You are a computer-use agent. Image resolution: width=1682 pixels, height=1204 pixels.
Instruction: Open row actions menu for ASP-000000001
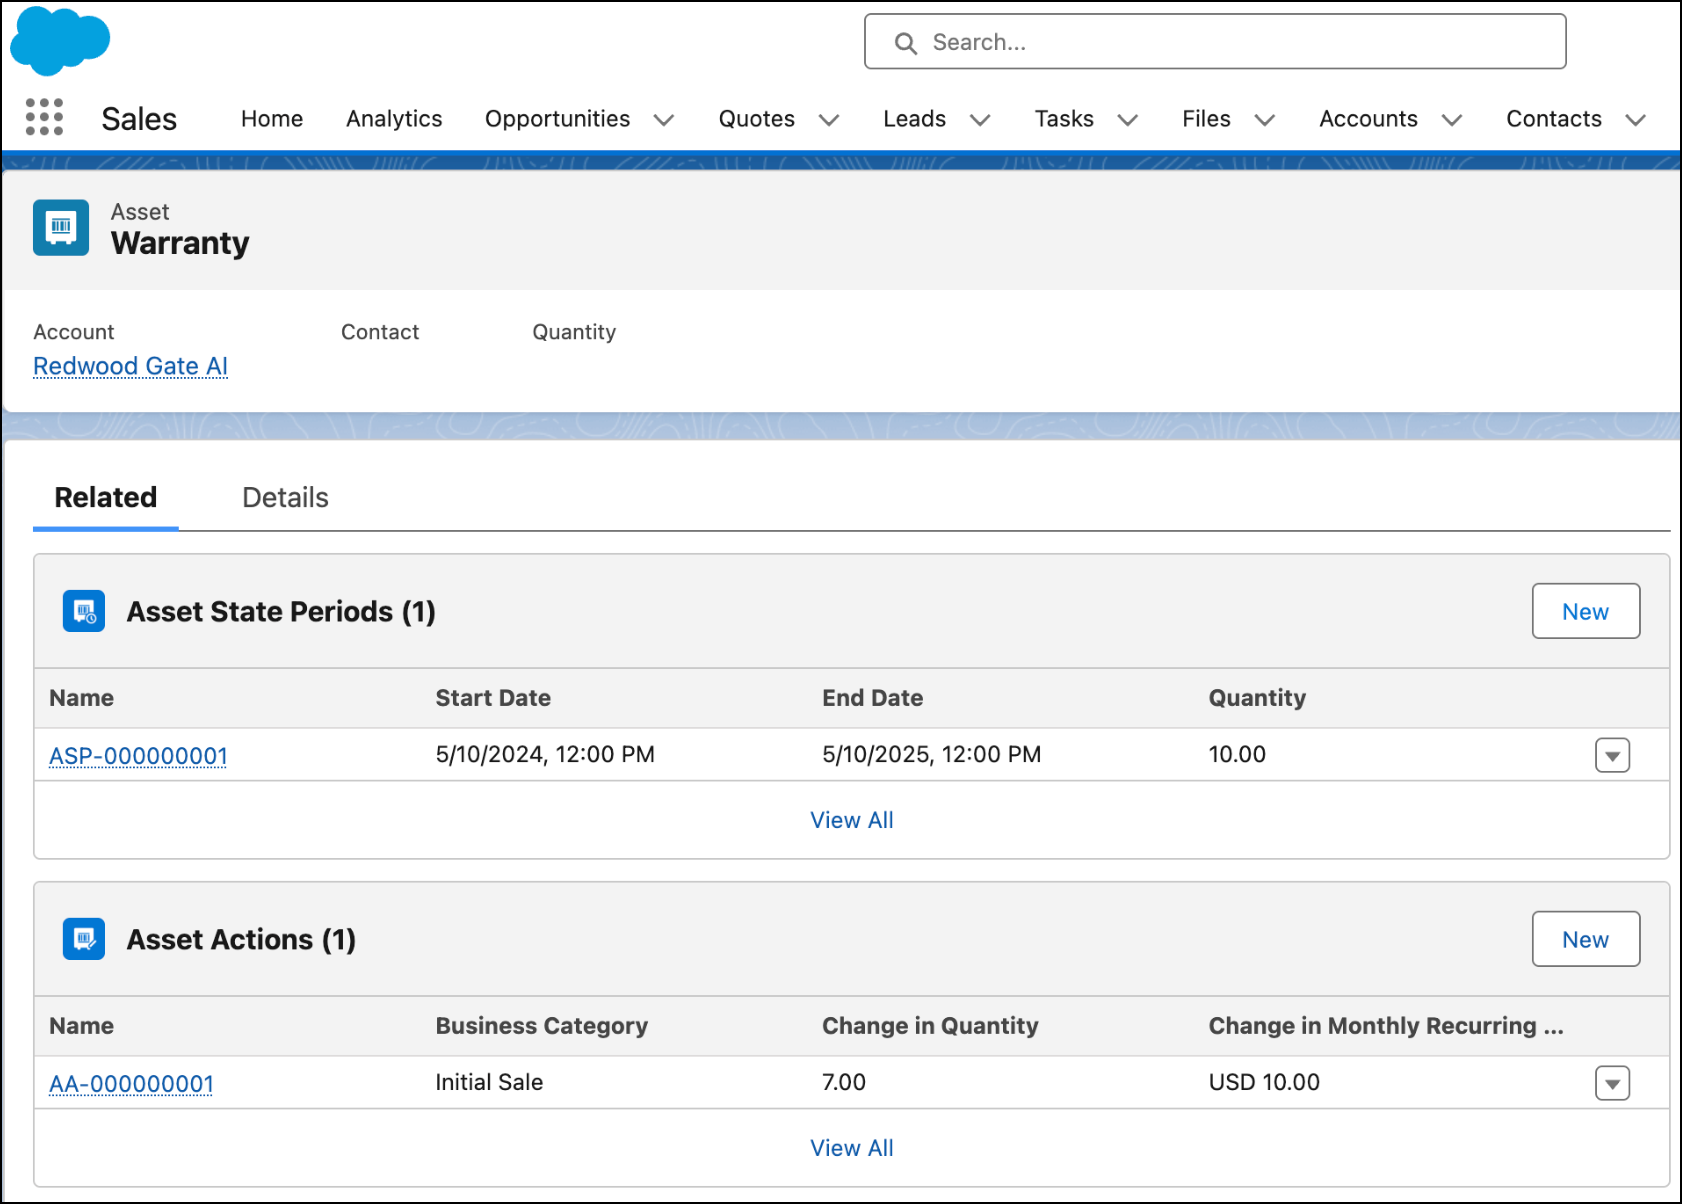click(1612, 755)
